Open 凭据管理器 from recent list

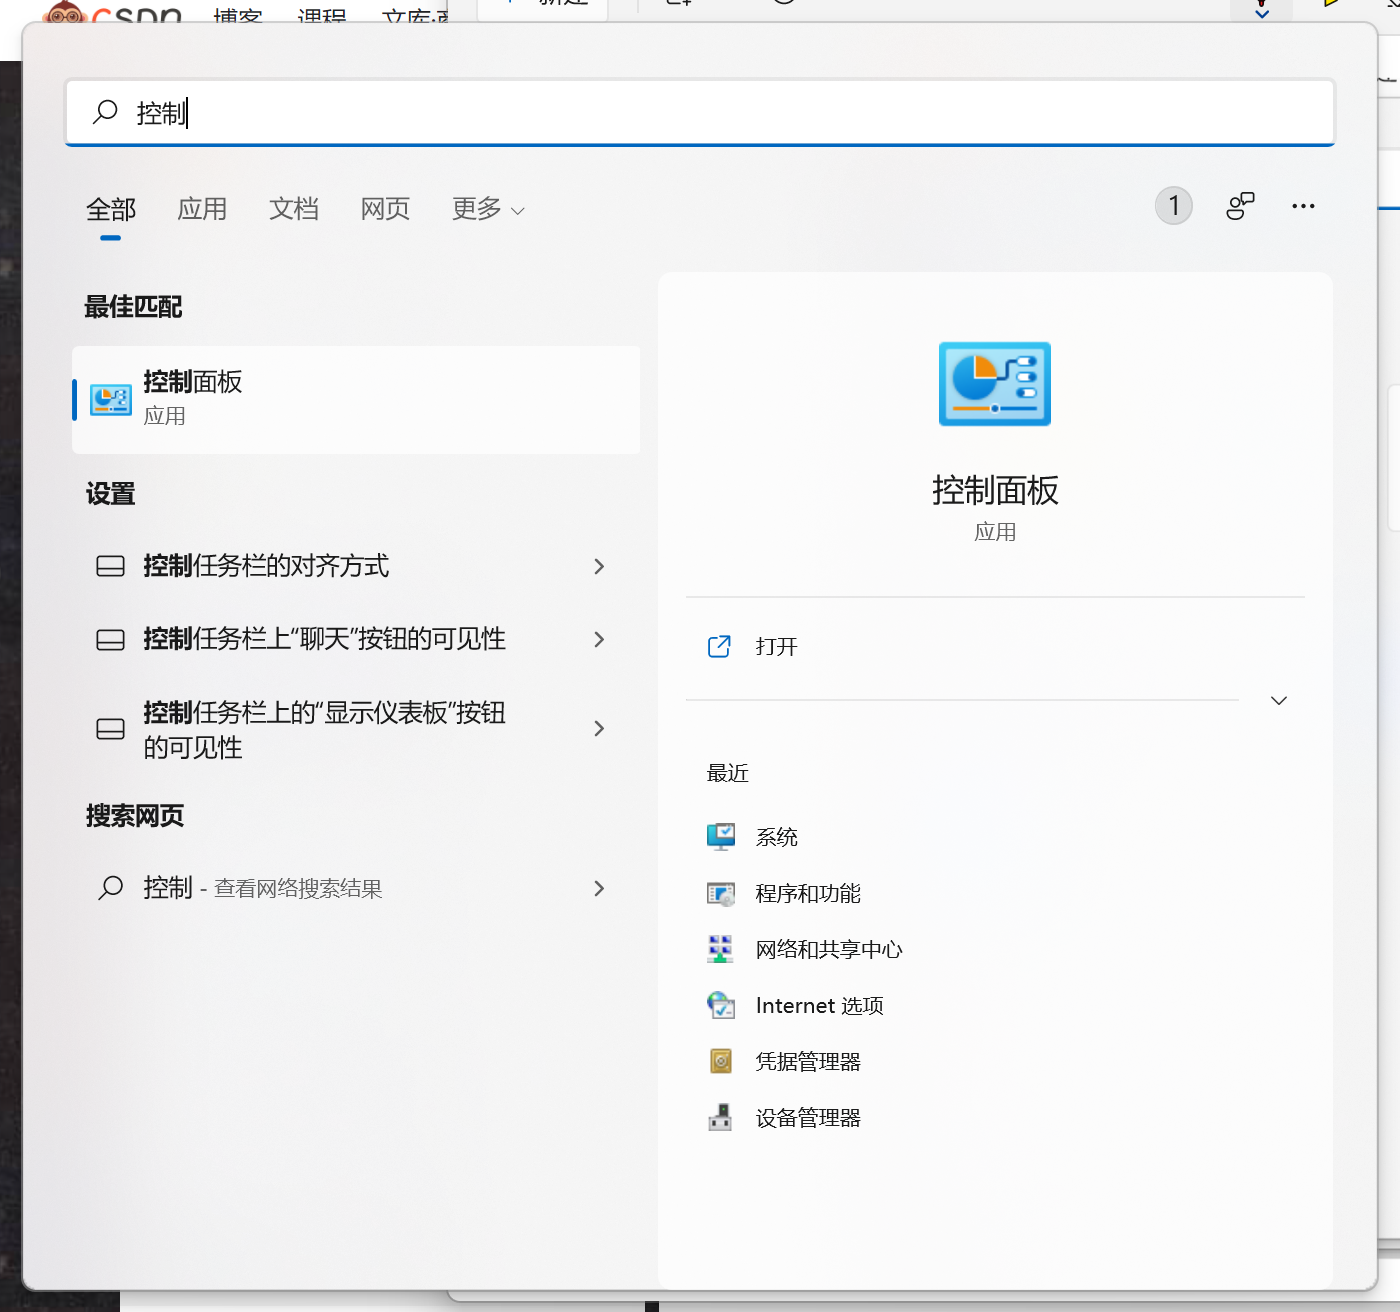tap(808, 1061)
